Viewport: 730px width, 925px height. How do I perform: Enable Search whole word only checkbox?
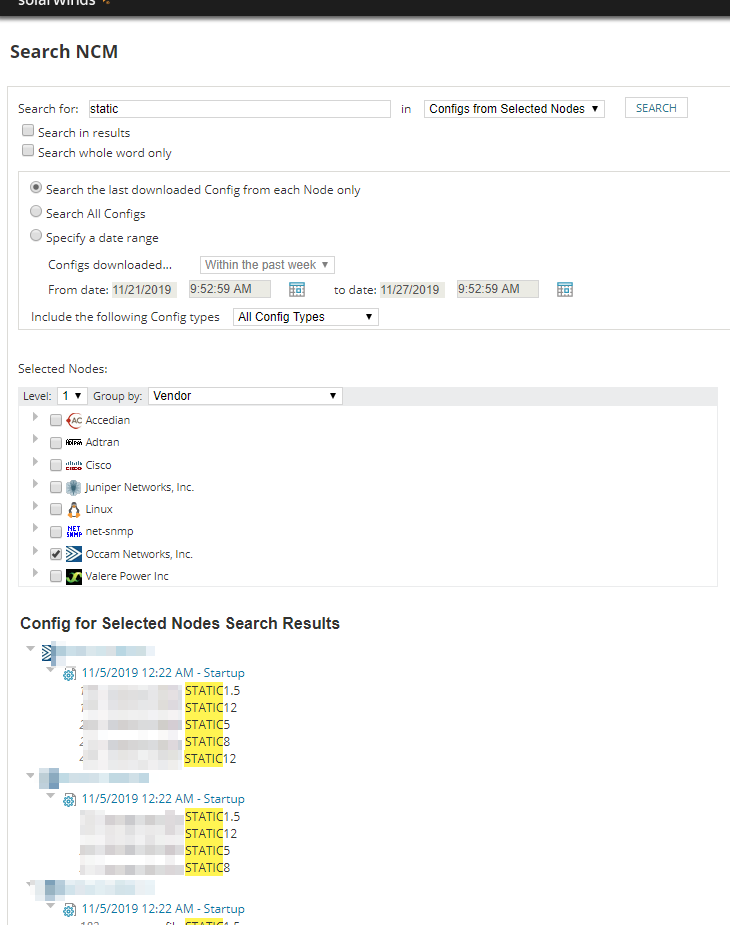point(28,150)
